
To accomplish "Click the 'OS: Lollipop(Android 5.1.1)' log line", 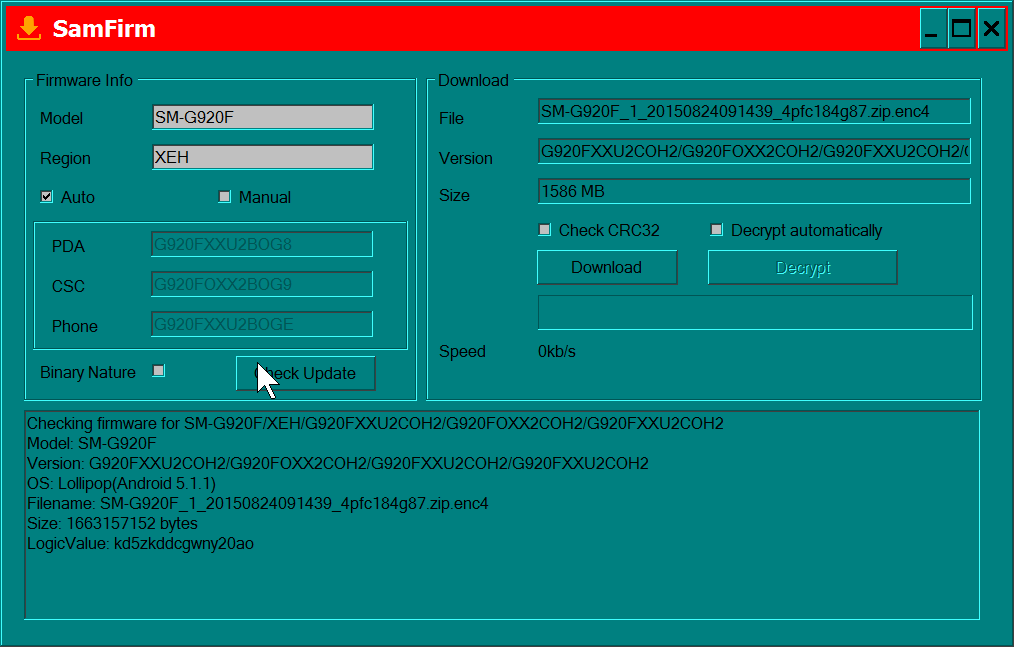I will click(122, 484).
